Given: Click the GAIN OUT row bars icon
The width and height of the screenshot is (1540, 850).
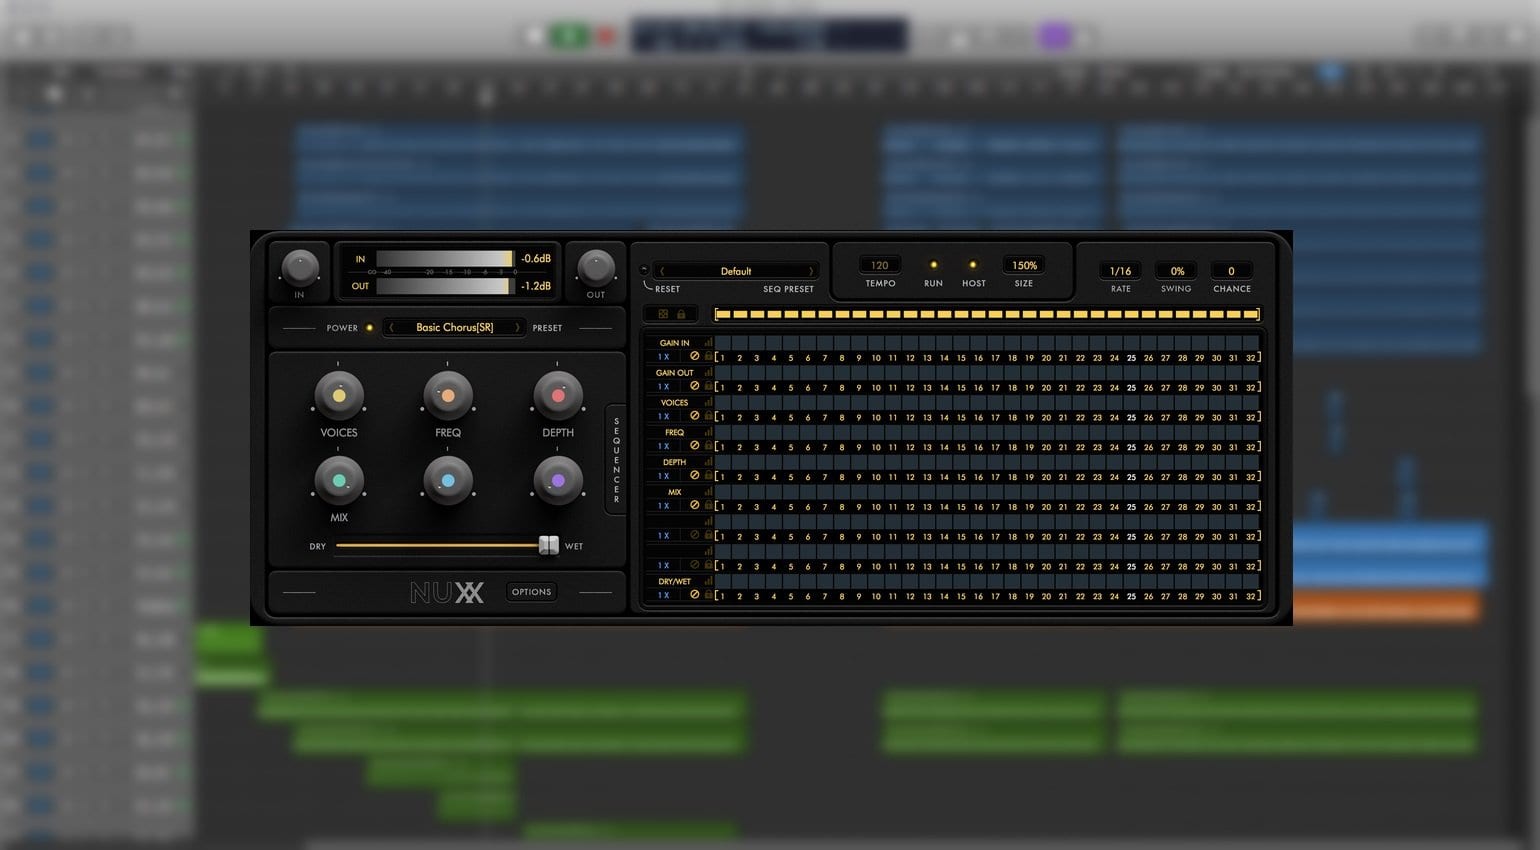Looking at the screenshot, I should tap(708, 372).
